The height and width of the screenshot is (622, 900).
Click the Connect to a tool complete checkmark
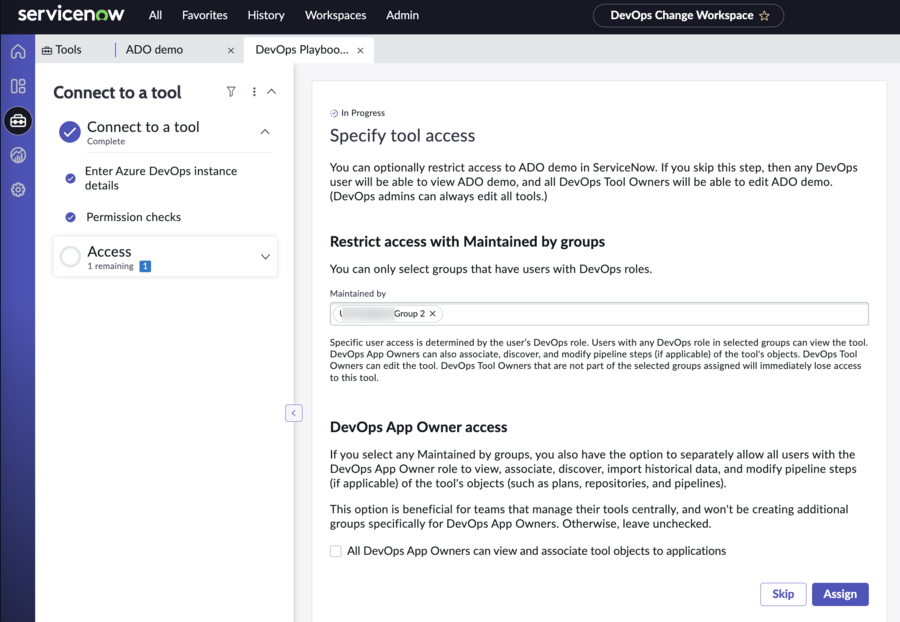(70, 132)
